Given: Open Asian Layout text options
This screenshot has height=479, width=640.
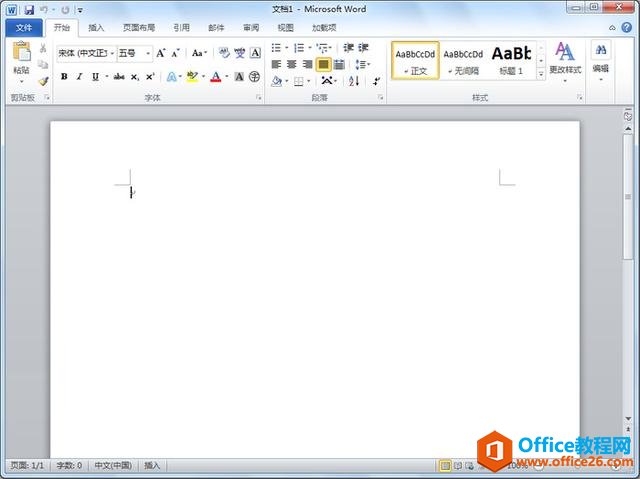Looking at the screenshot, I should point(327,81).
